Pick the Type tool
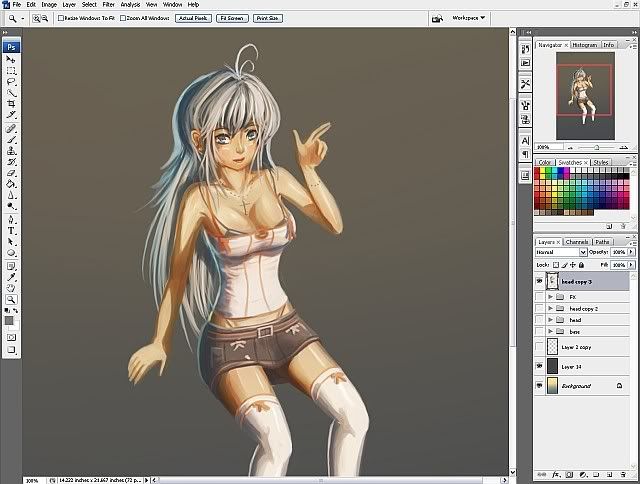 11,230
